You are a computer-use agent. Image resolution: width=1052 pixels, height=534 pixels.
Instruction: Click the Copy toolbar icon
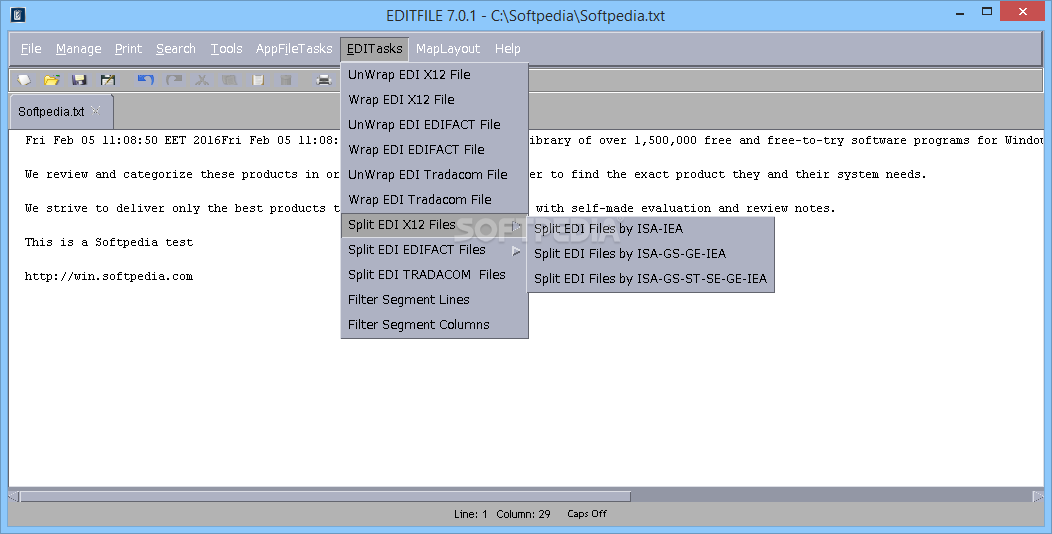click(x=229, y=81)
